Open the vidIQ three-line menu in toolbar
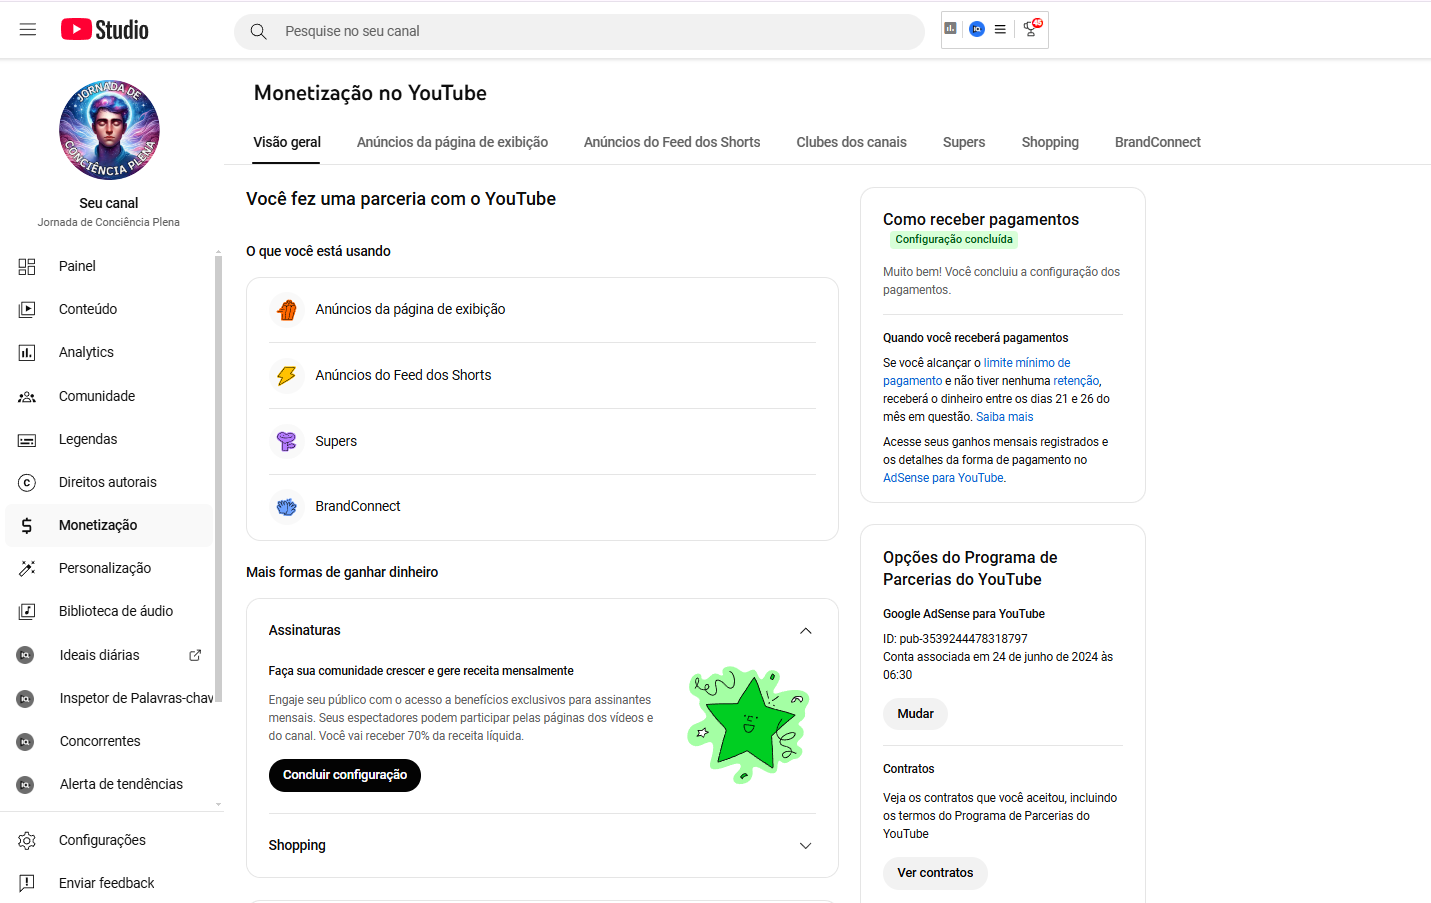The height and width of the screenshot is (903, 1431). 1000,29
